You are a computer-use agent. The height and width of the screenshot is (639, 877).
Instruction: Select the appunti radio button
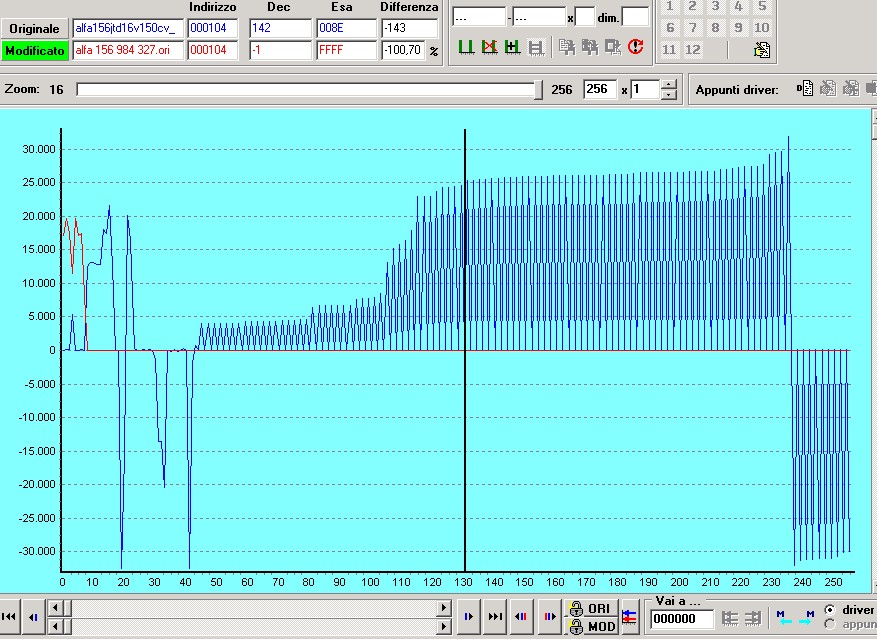[830, 624]
